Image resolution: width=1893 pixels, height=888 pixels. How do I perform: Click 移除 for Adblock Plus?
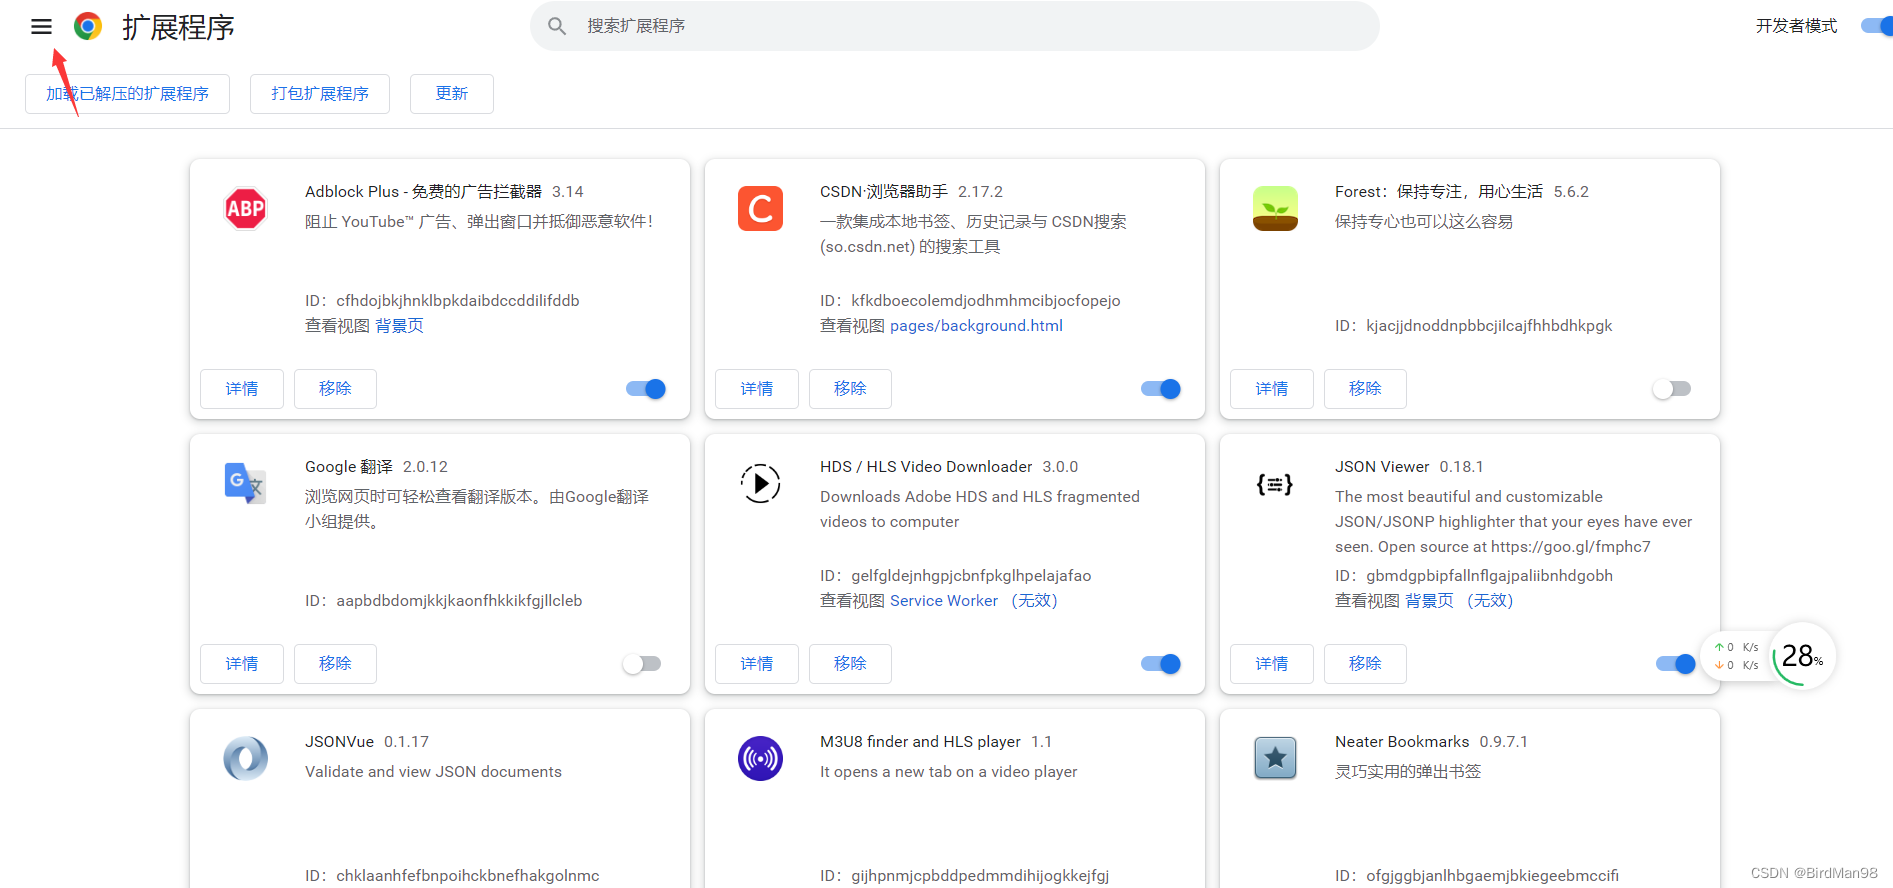[x=335, y=389]
